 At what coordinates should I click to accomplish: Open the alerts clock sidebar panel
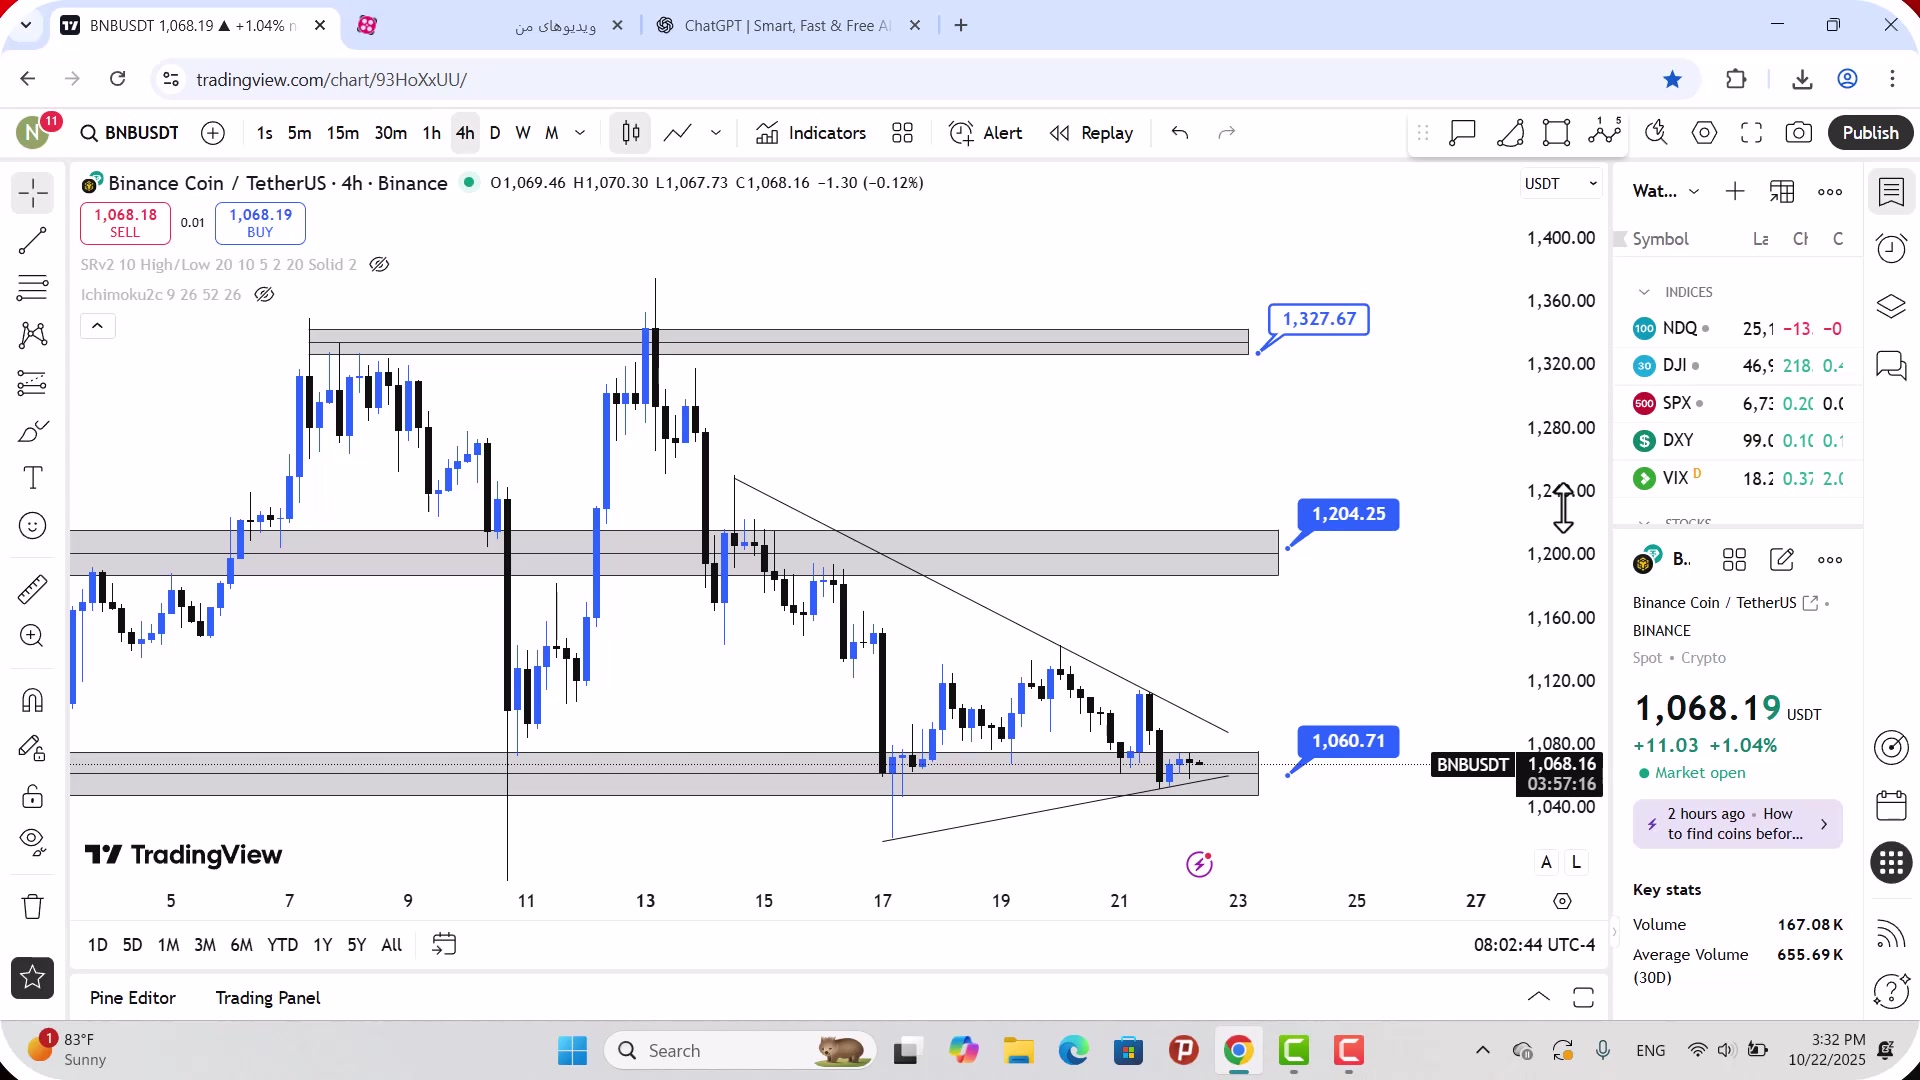[1891, 249]
